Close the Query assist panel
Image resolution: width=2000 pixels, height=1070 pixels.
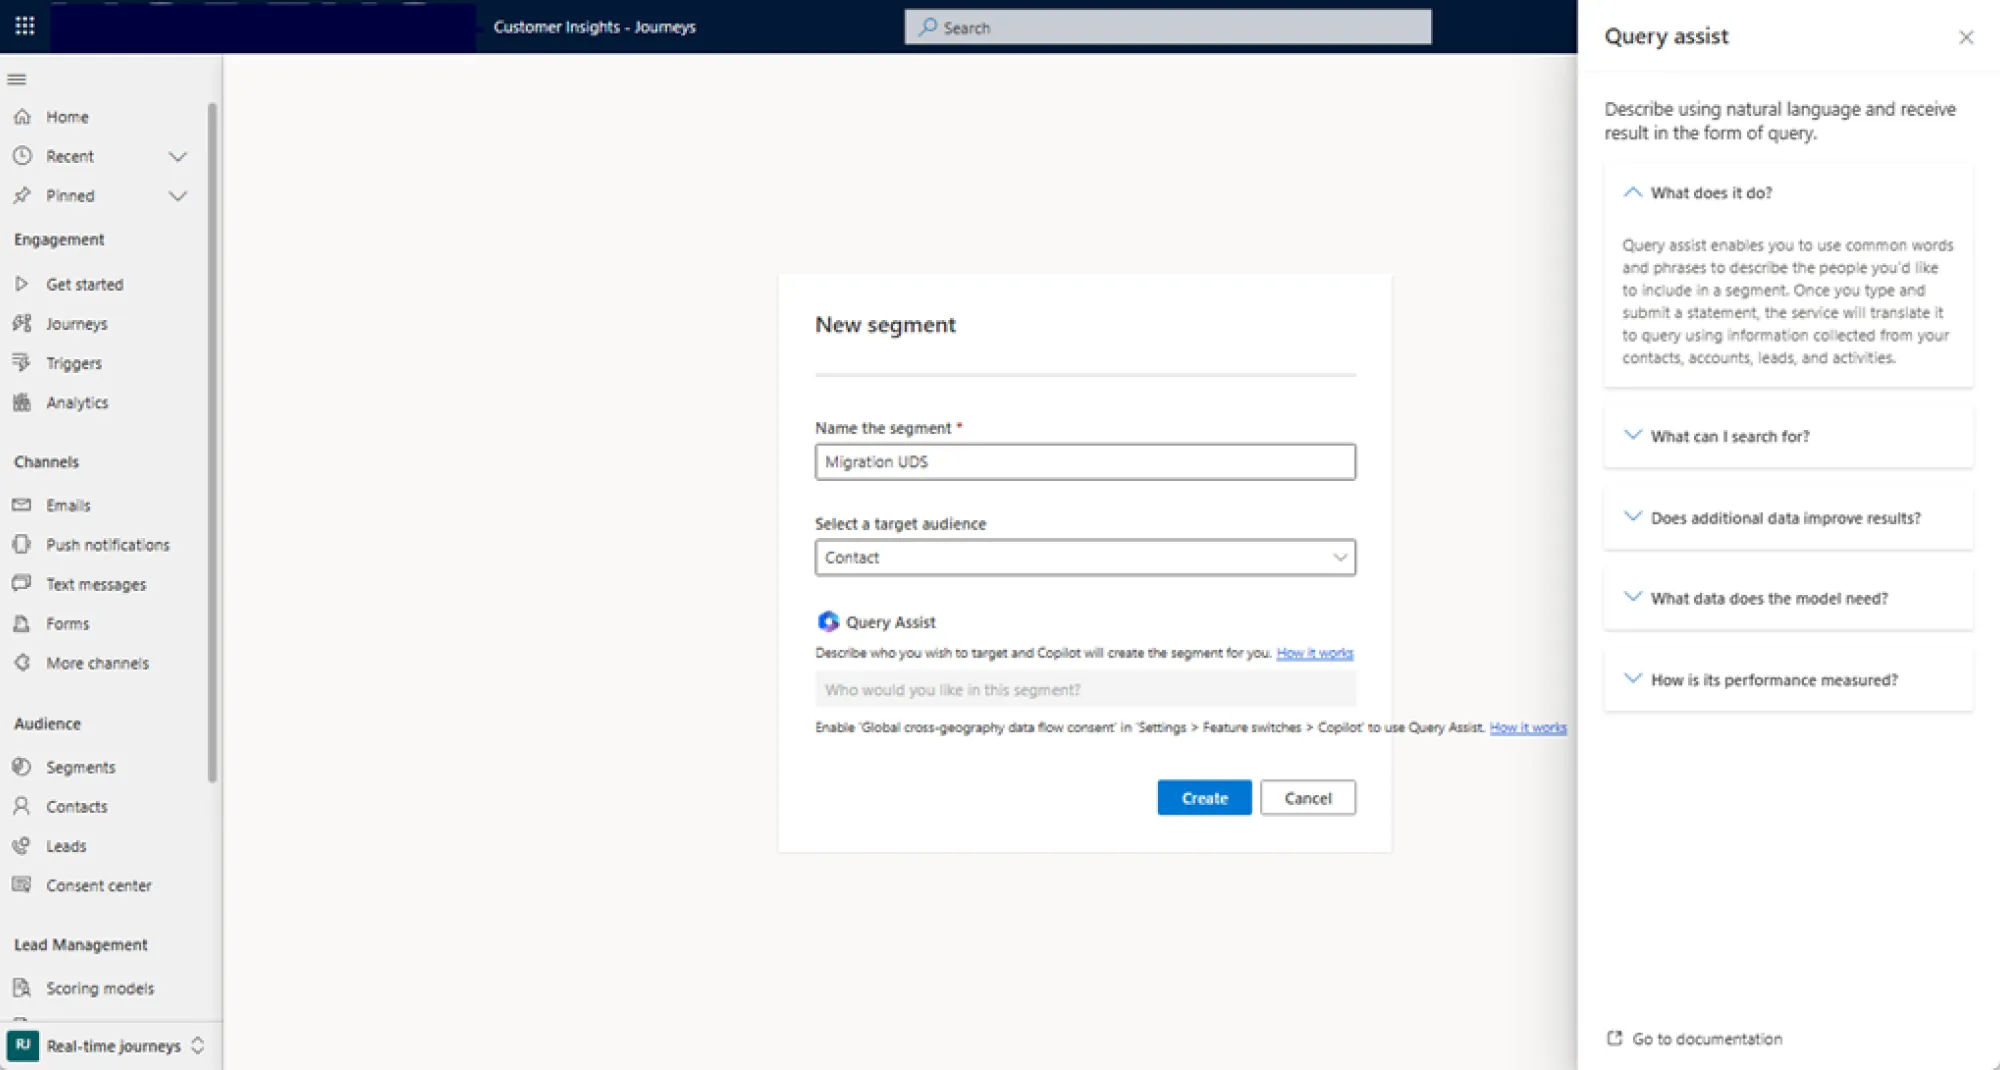click(1966, 37)
